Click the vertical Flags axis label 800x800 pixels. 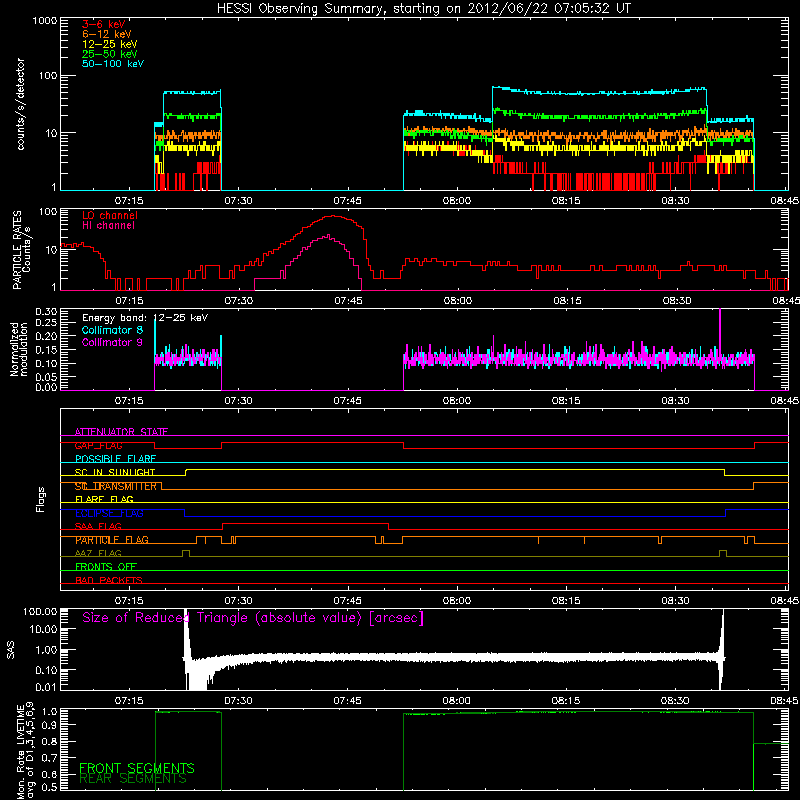point(40,499)
